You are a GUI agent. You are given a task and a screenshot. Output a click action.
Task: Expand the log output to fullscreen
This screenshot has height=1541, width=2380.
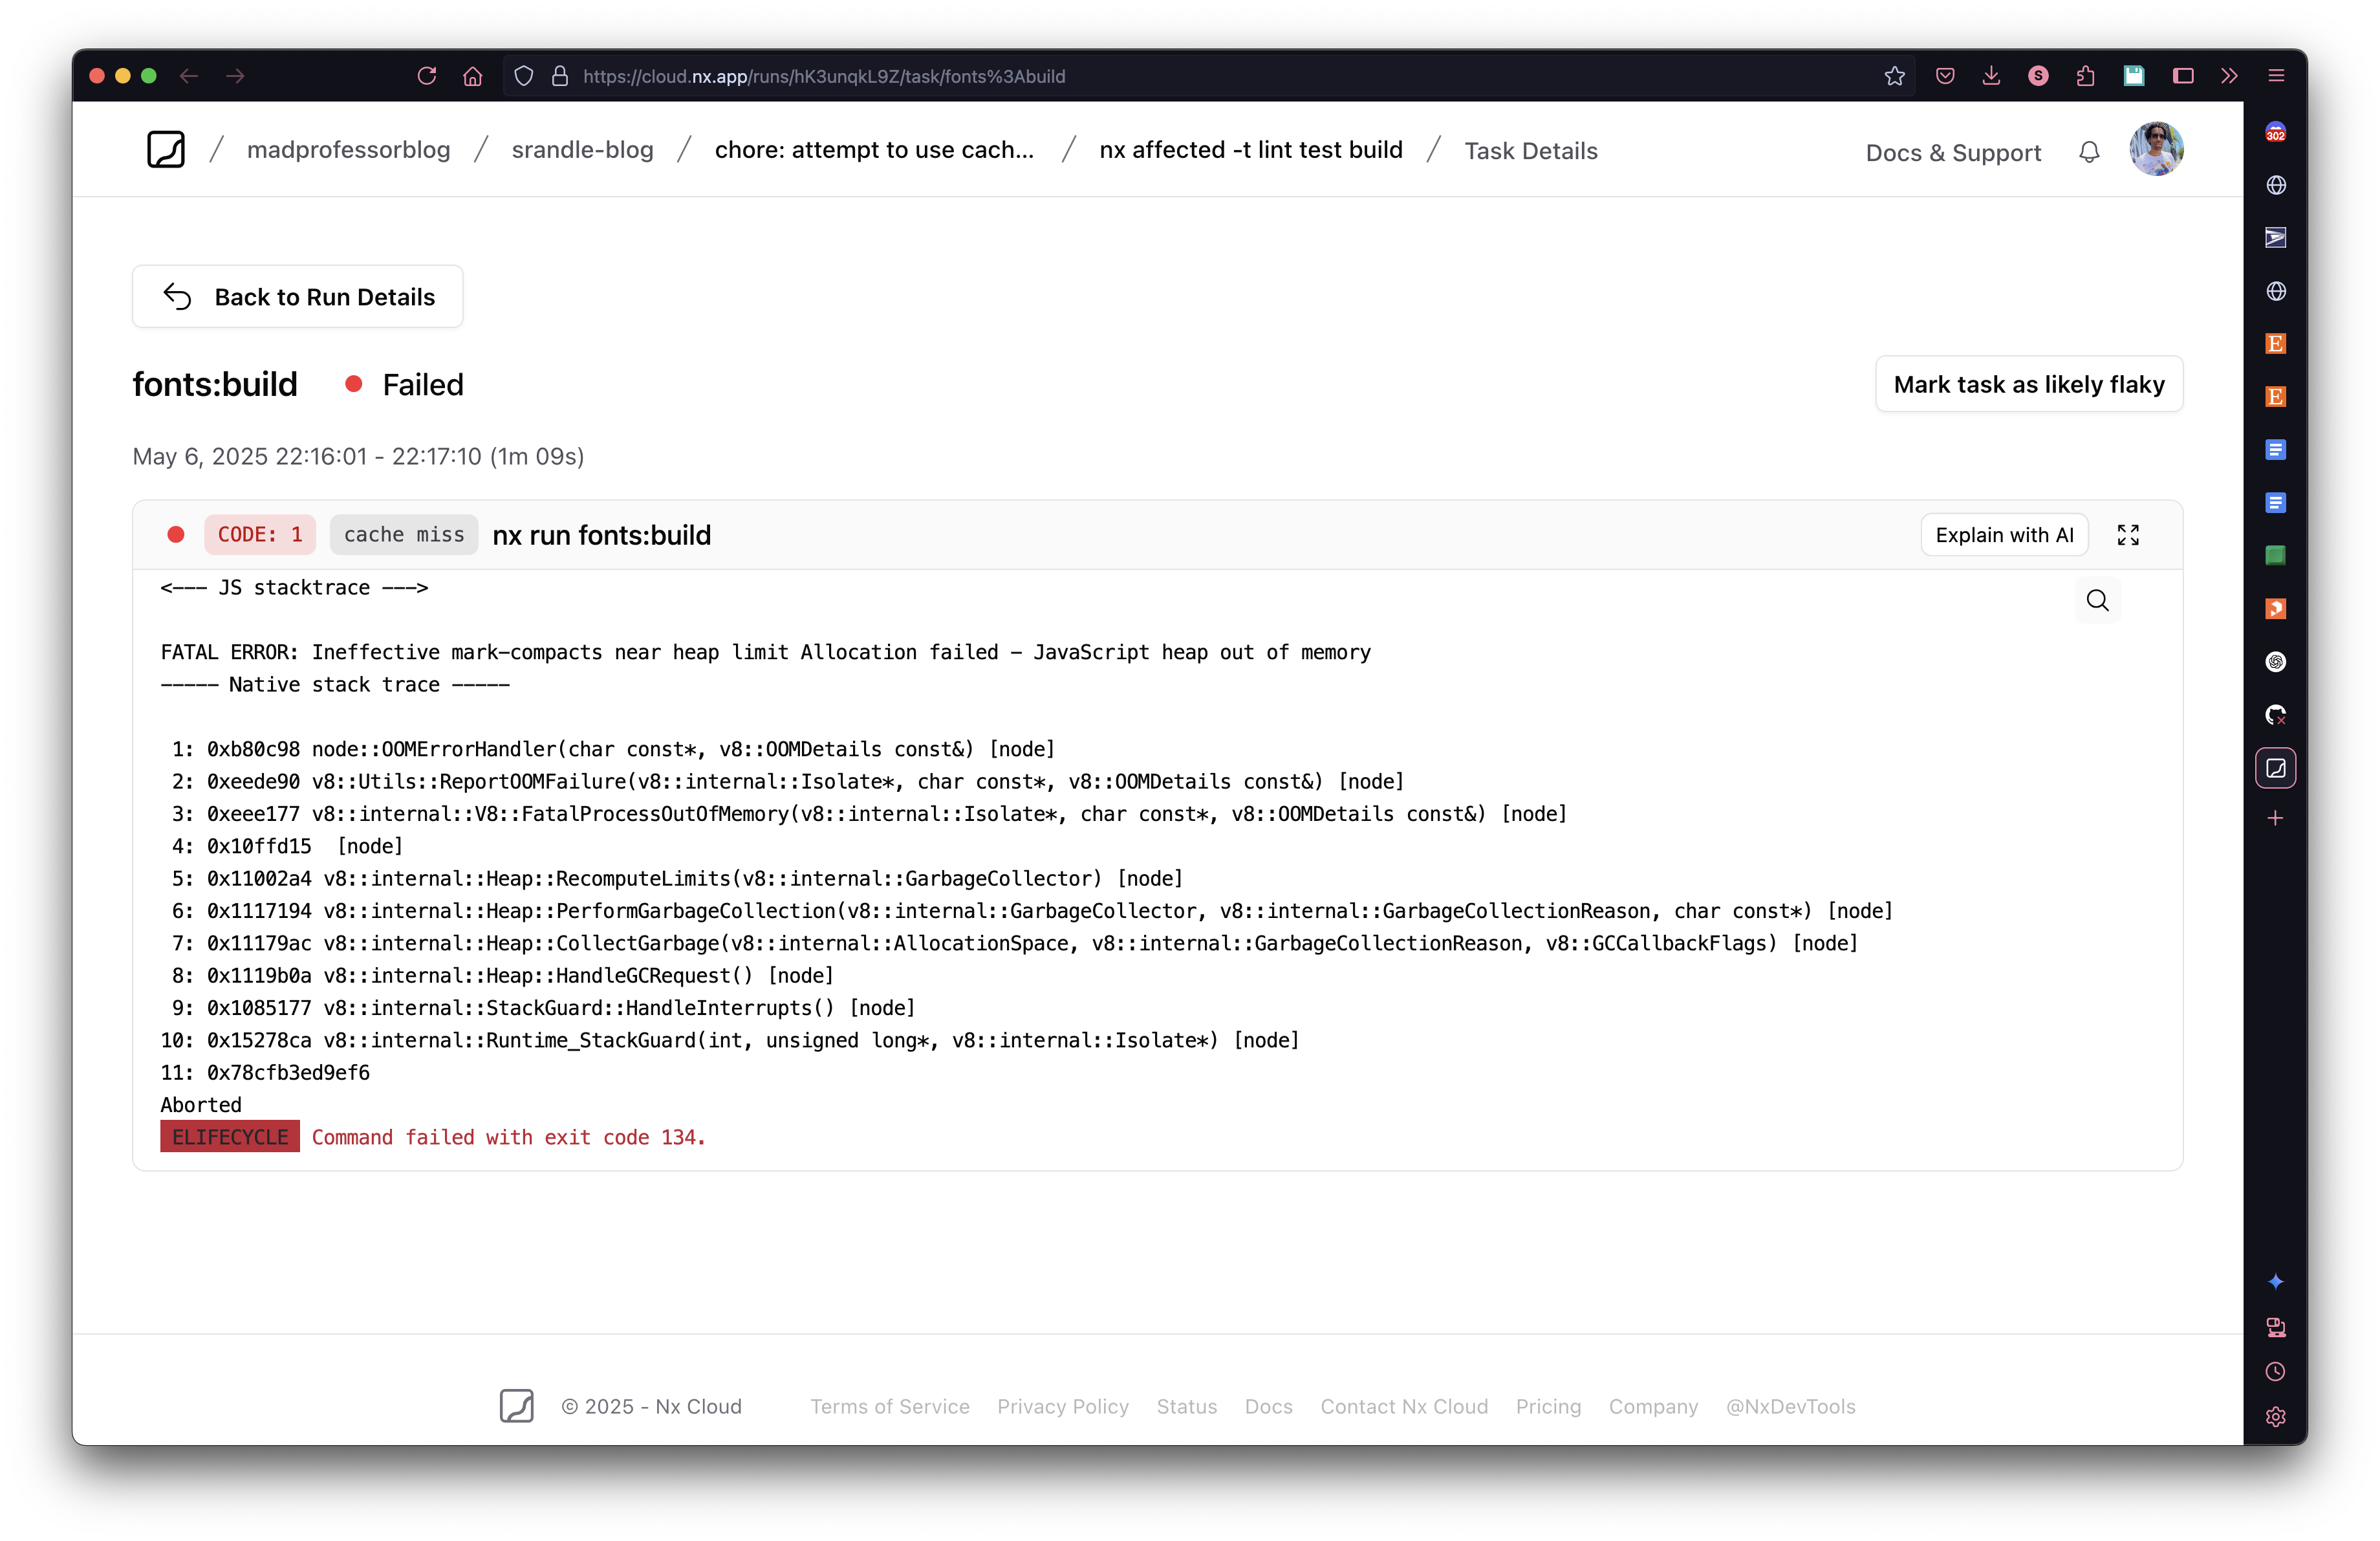tap(2128, 535)
